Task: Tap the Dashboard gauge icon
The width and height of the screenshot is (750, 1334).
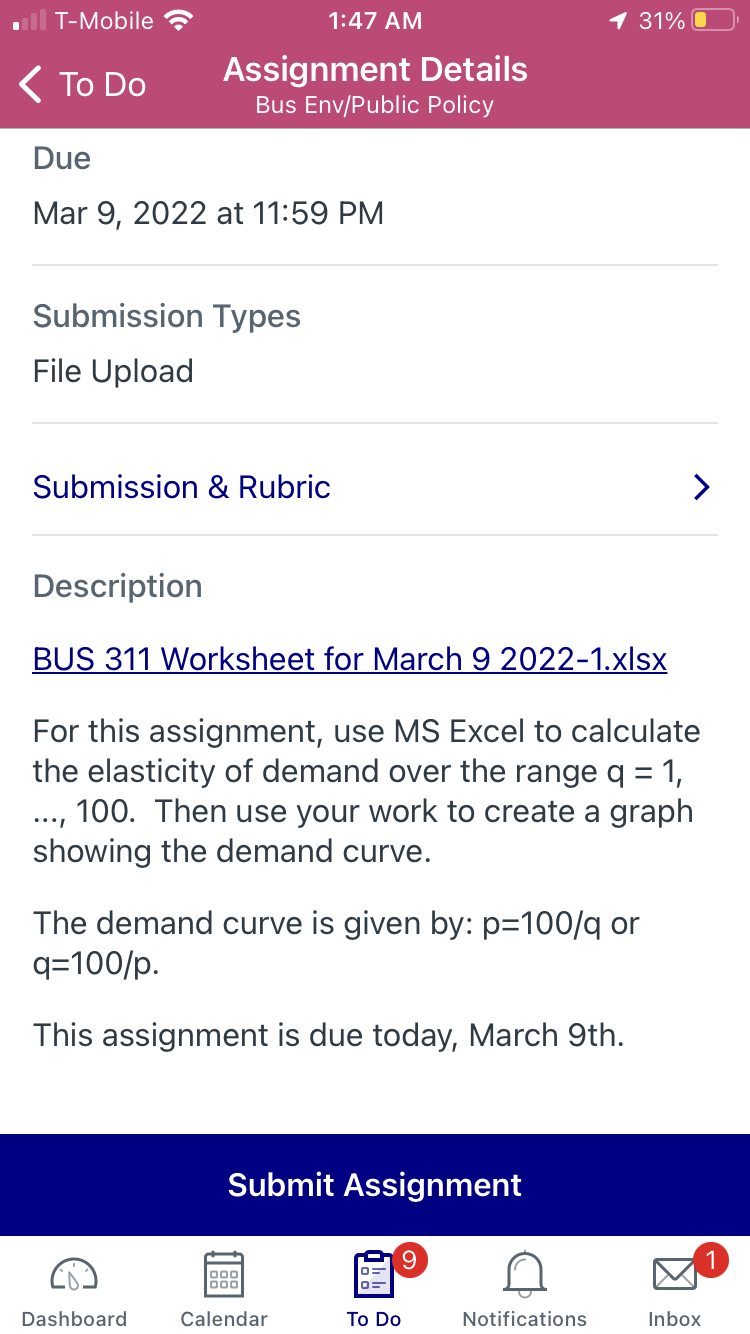Action: [74, 1275]
